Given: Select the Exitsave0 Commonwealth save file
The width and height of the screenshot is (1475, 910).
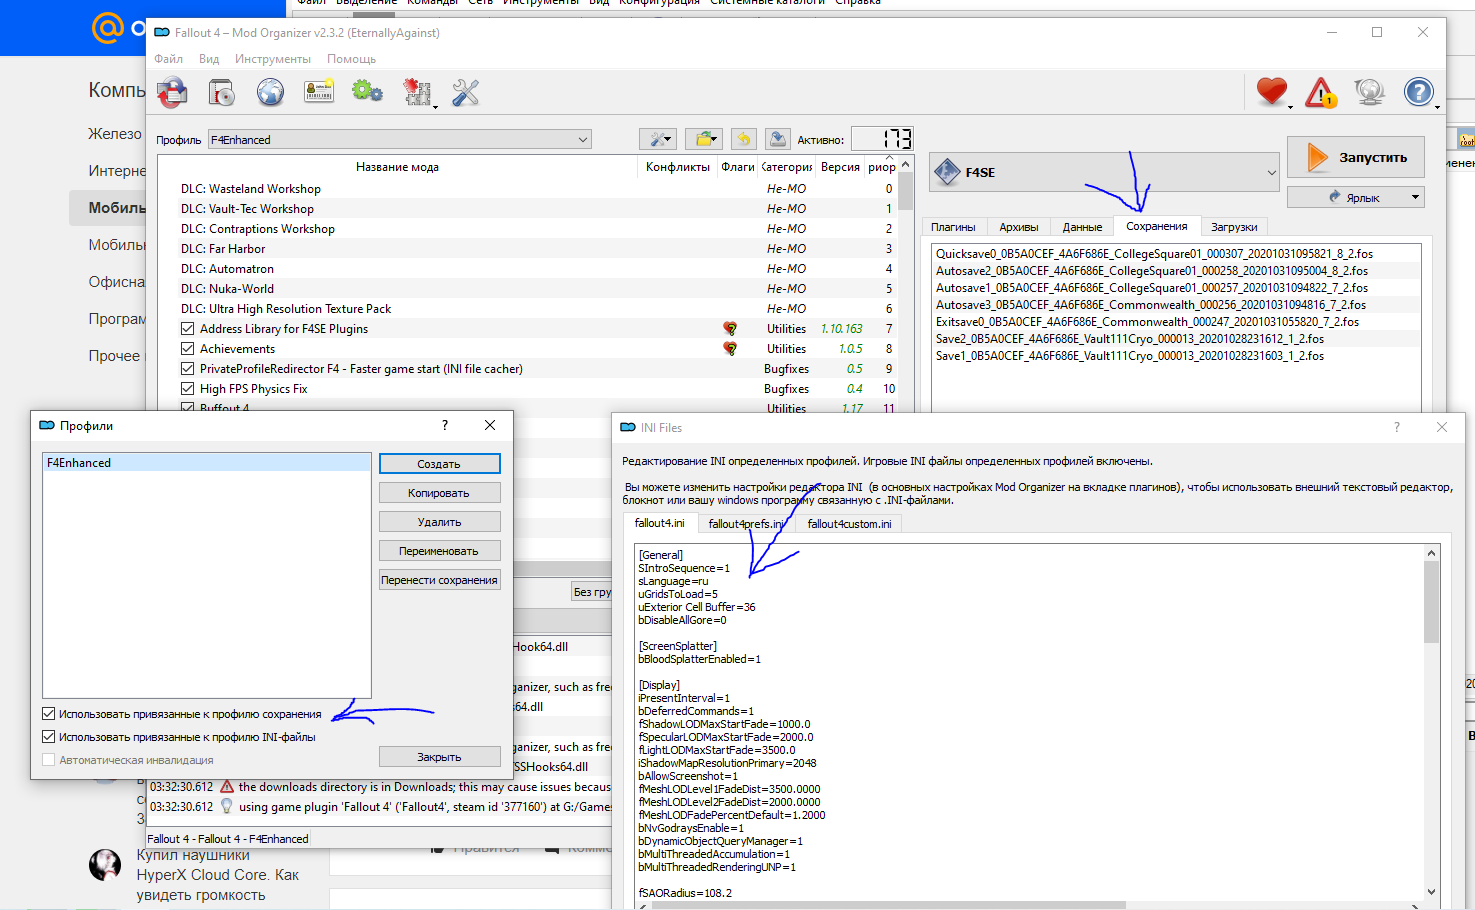Looking at the screenshot, I should point(1176,322).
